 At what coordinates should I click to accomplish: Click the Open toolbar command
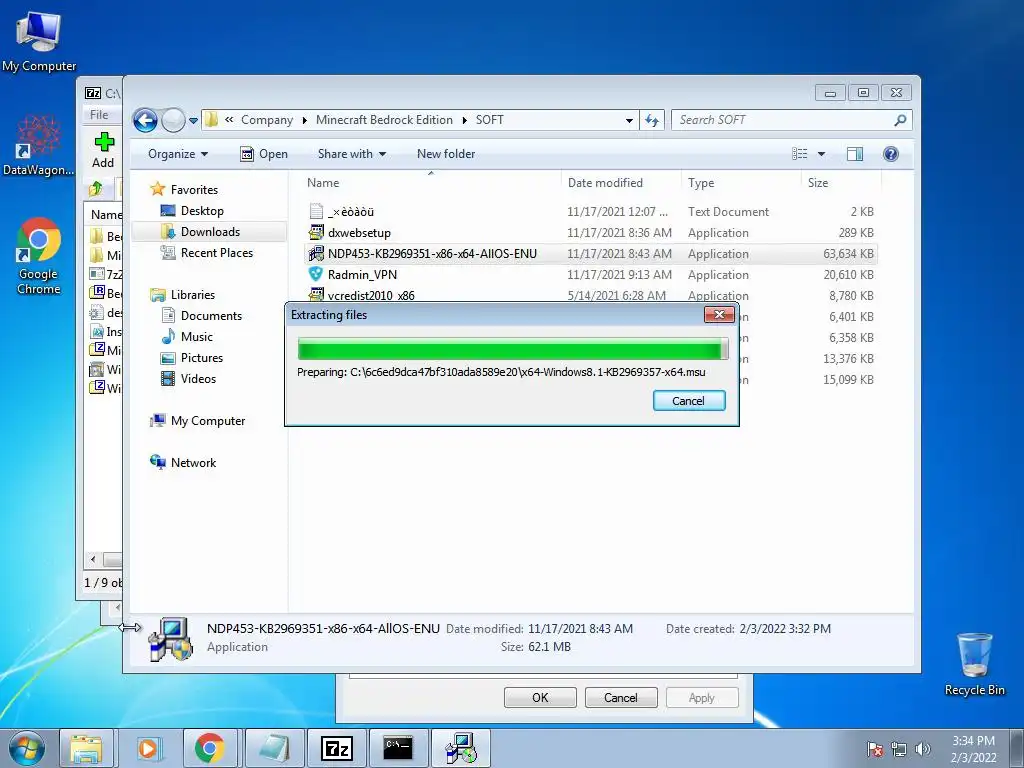[264, 154]
